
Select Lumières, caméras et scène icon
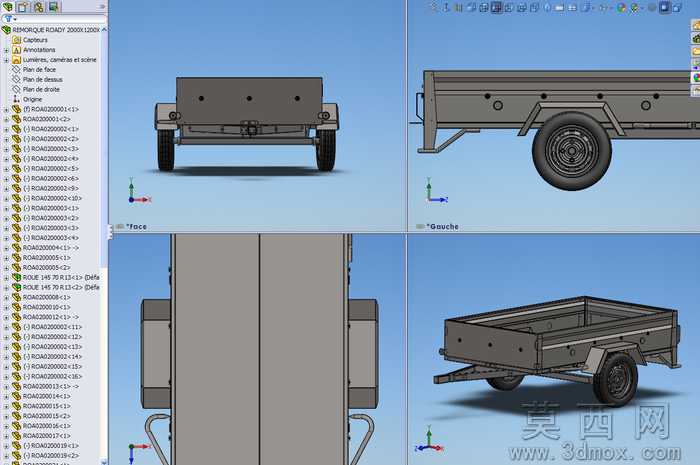17,60
